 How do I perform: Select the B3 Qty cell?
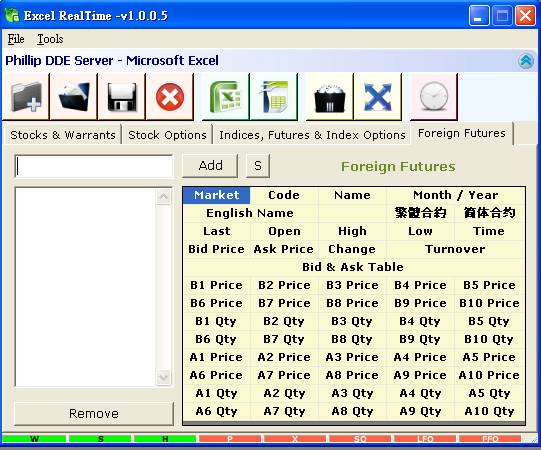[x=352, y=321]
